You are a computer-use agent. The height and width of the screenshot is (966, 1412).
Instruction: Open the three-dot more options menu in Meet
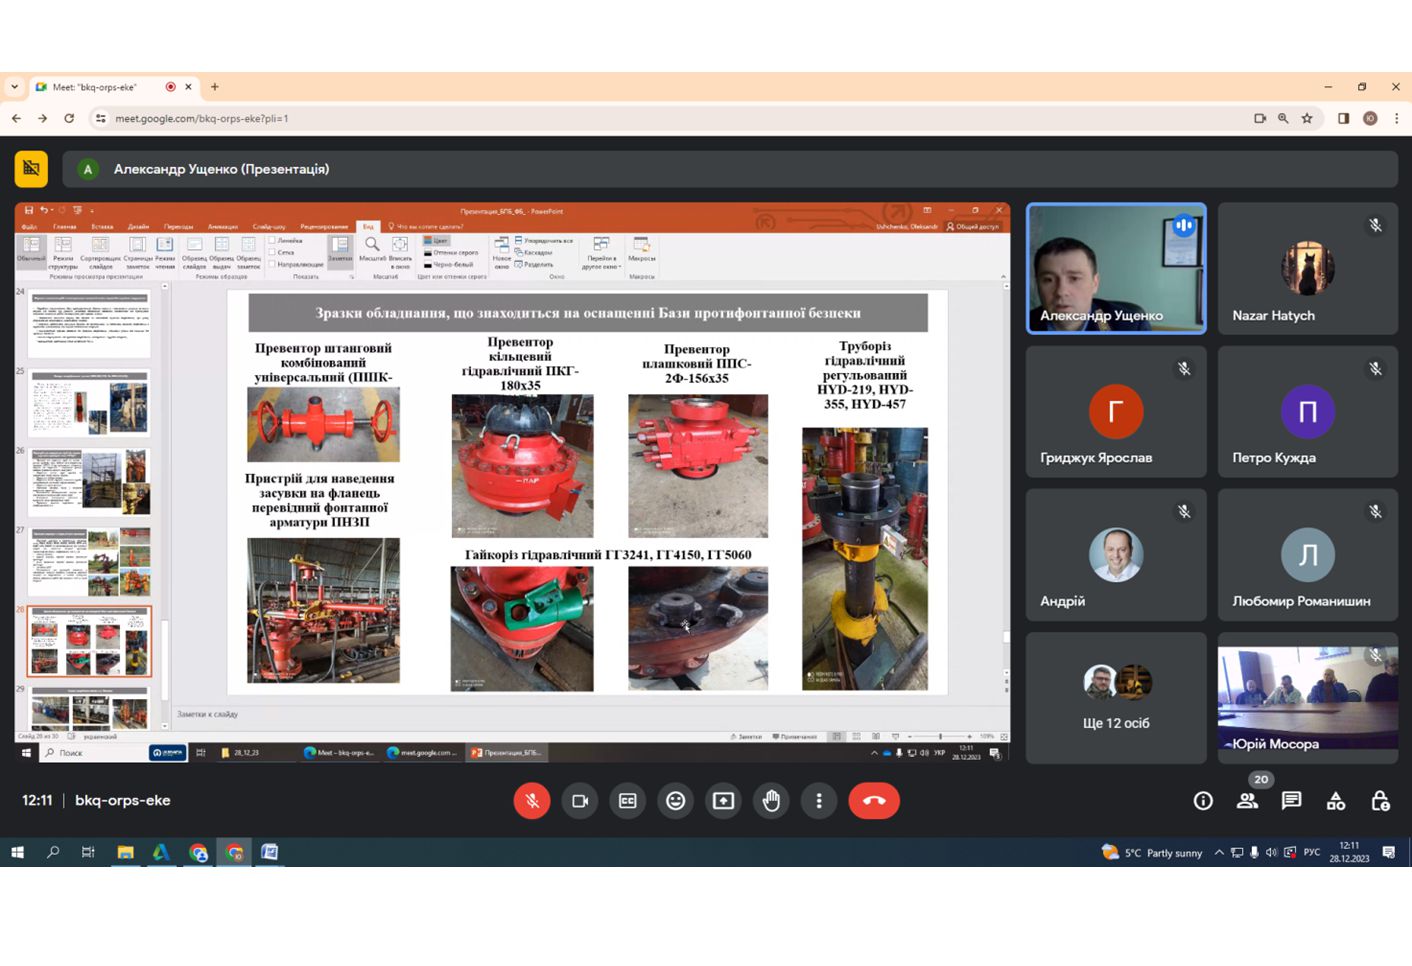pyautogui.click(x=819, y=801)
